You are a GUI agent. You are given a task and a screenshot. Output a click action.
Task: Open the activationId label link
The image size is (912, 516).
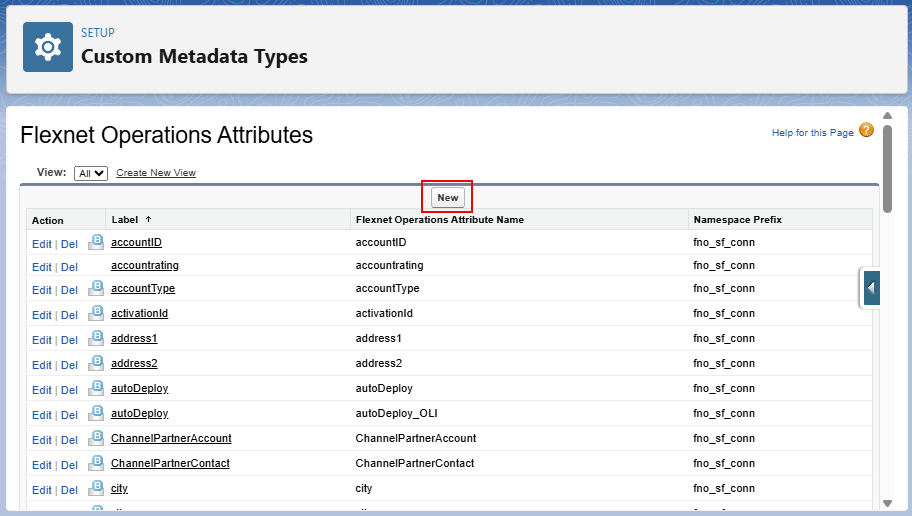point(140,313)
